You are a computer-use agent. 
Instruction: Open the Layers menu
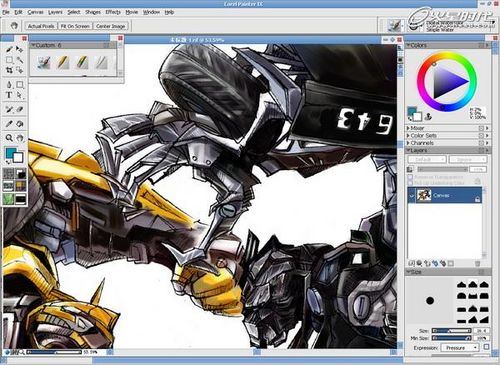pyautogui.click(x=55, y=12)
